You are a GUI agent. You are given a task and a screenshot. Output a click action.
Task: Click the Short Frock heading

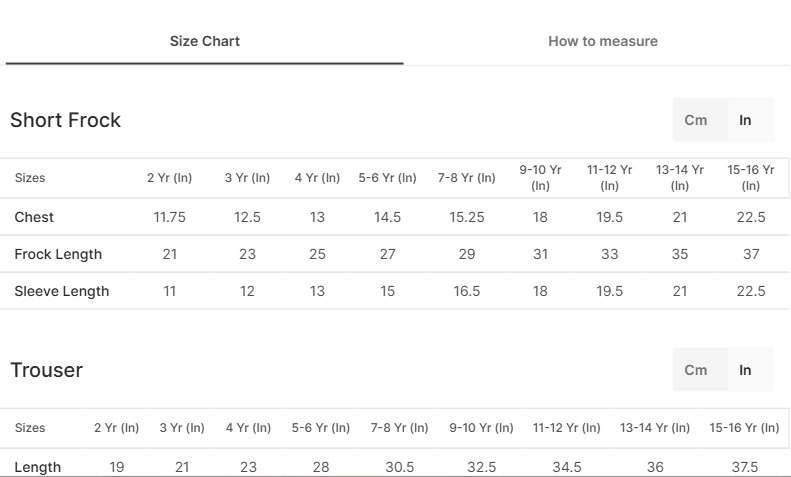(x=66, y=120)
